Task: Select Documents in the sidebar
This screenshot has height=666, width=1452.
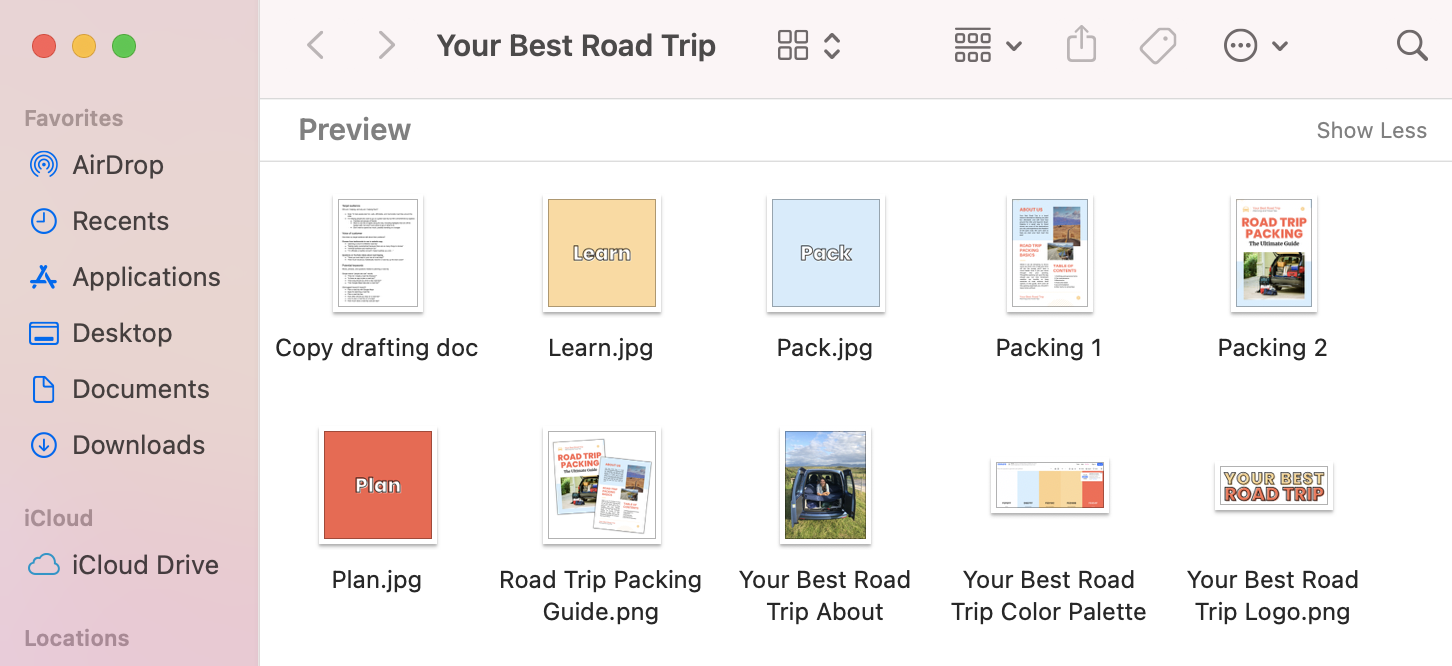Action: pyautogui.click(x=140, y=389)
